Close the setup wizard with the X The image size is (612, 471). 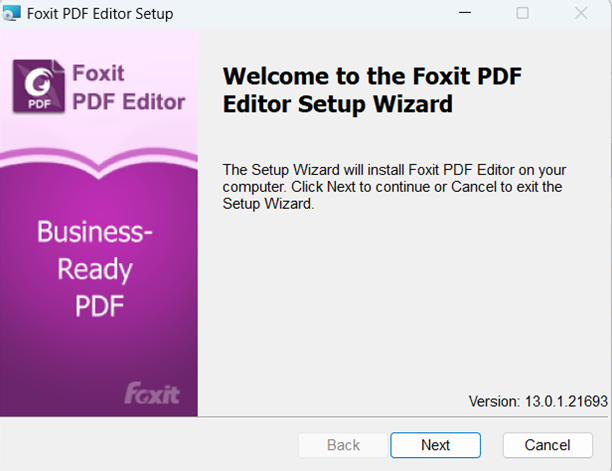point(581,14)
